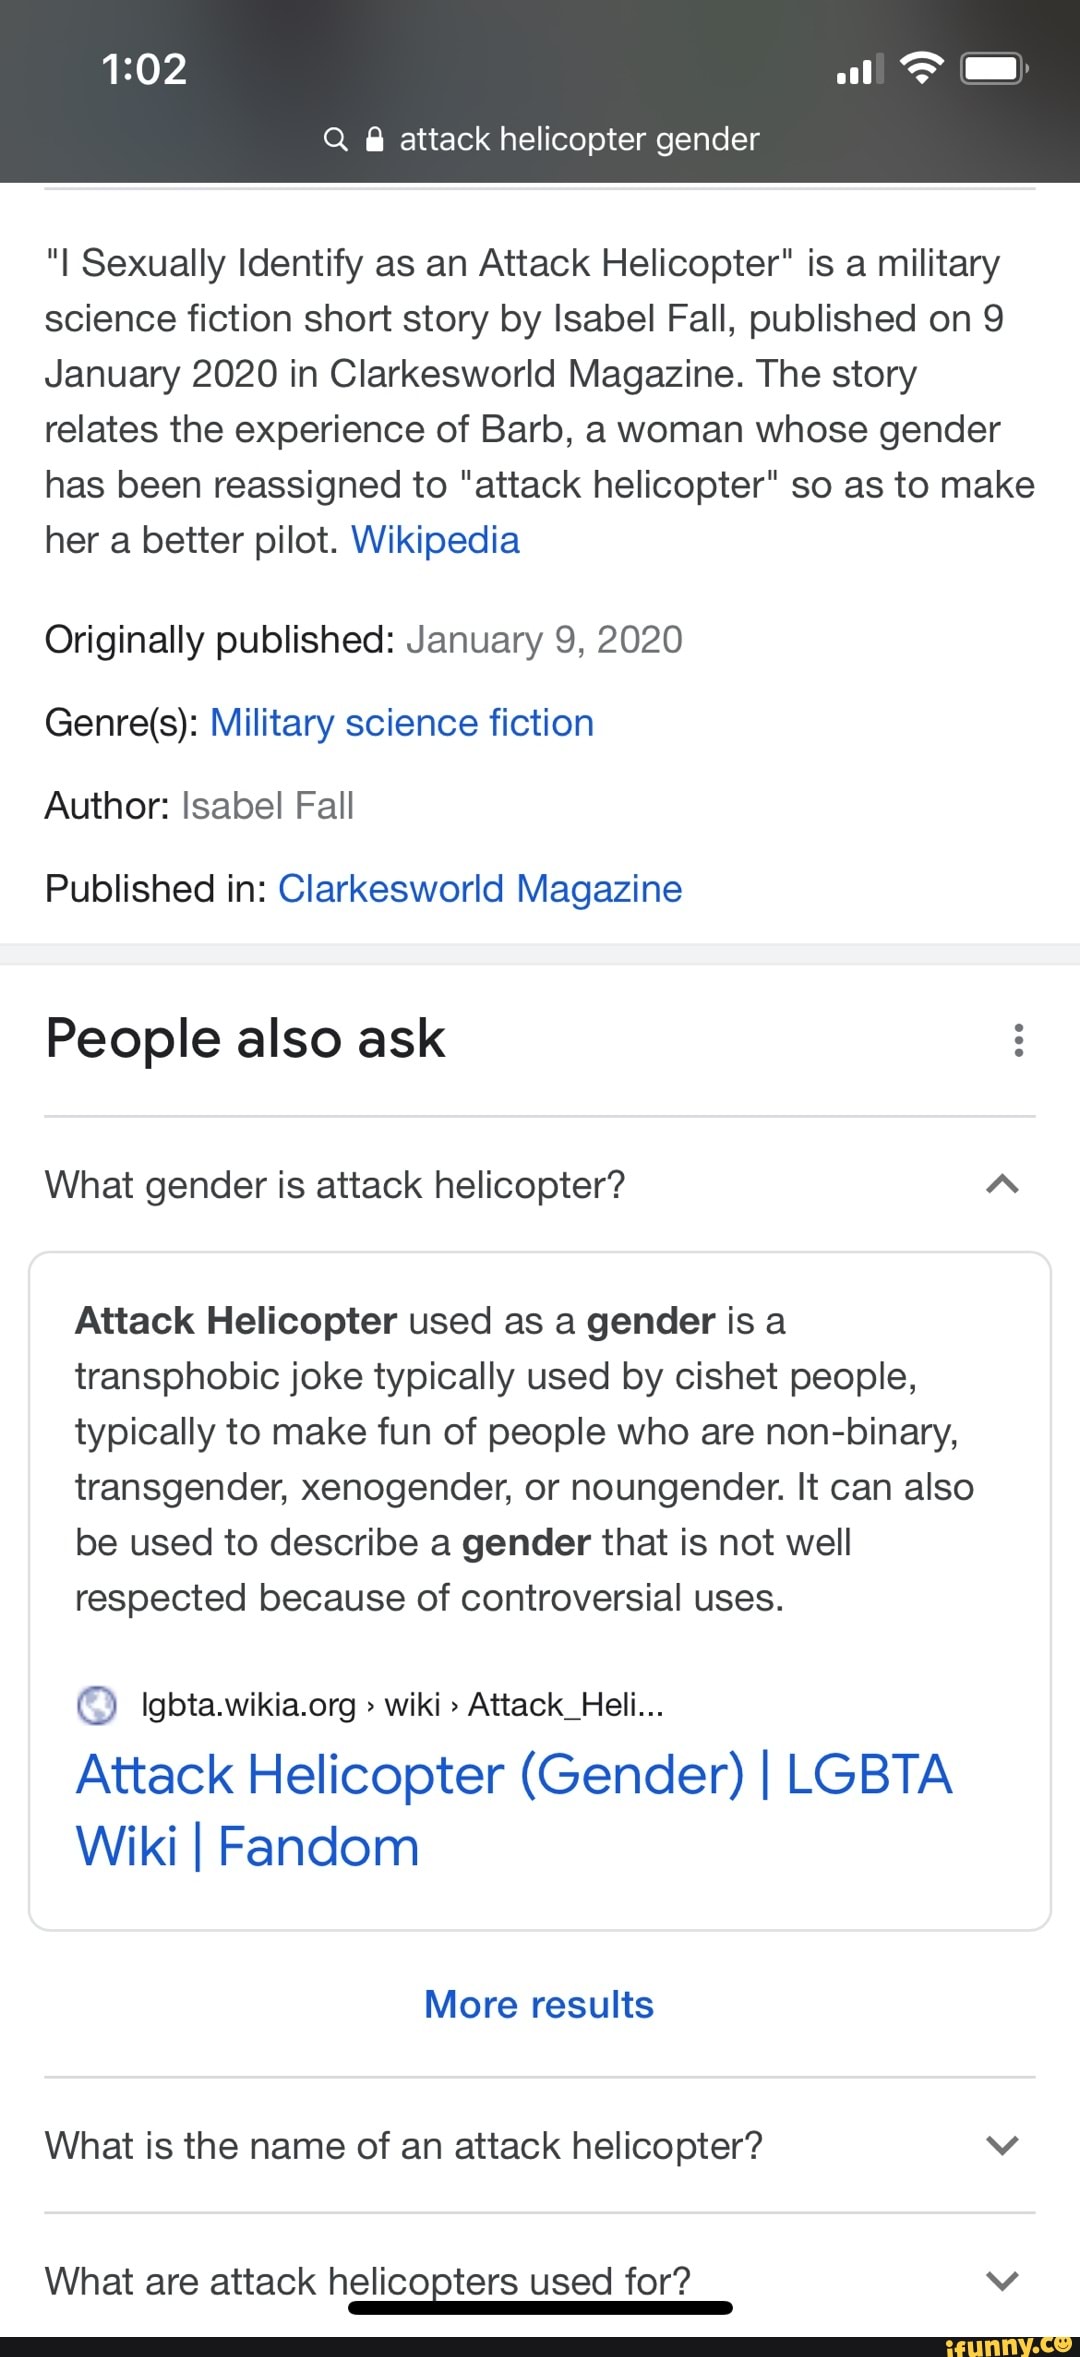
Task: Open the Wikipedia link
Action: (436, 539)
